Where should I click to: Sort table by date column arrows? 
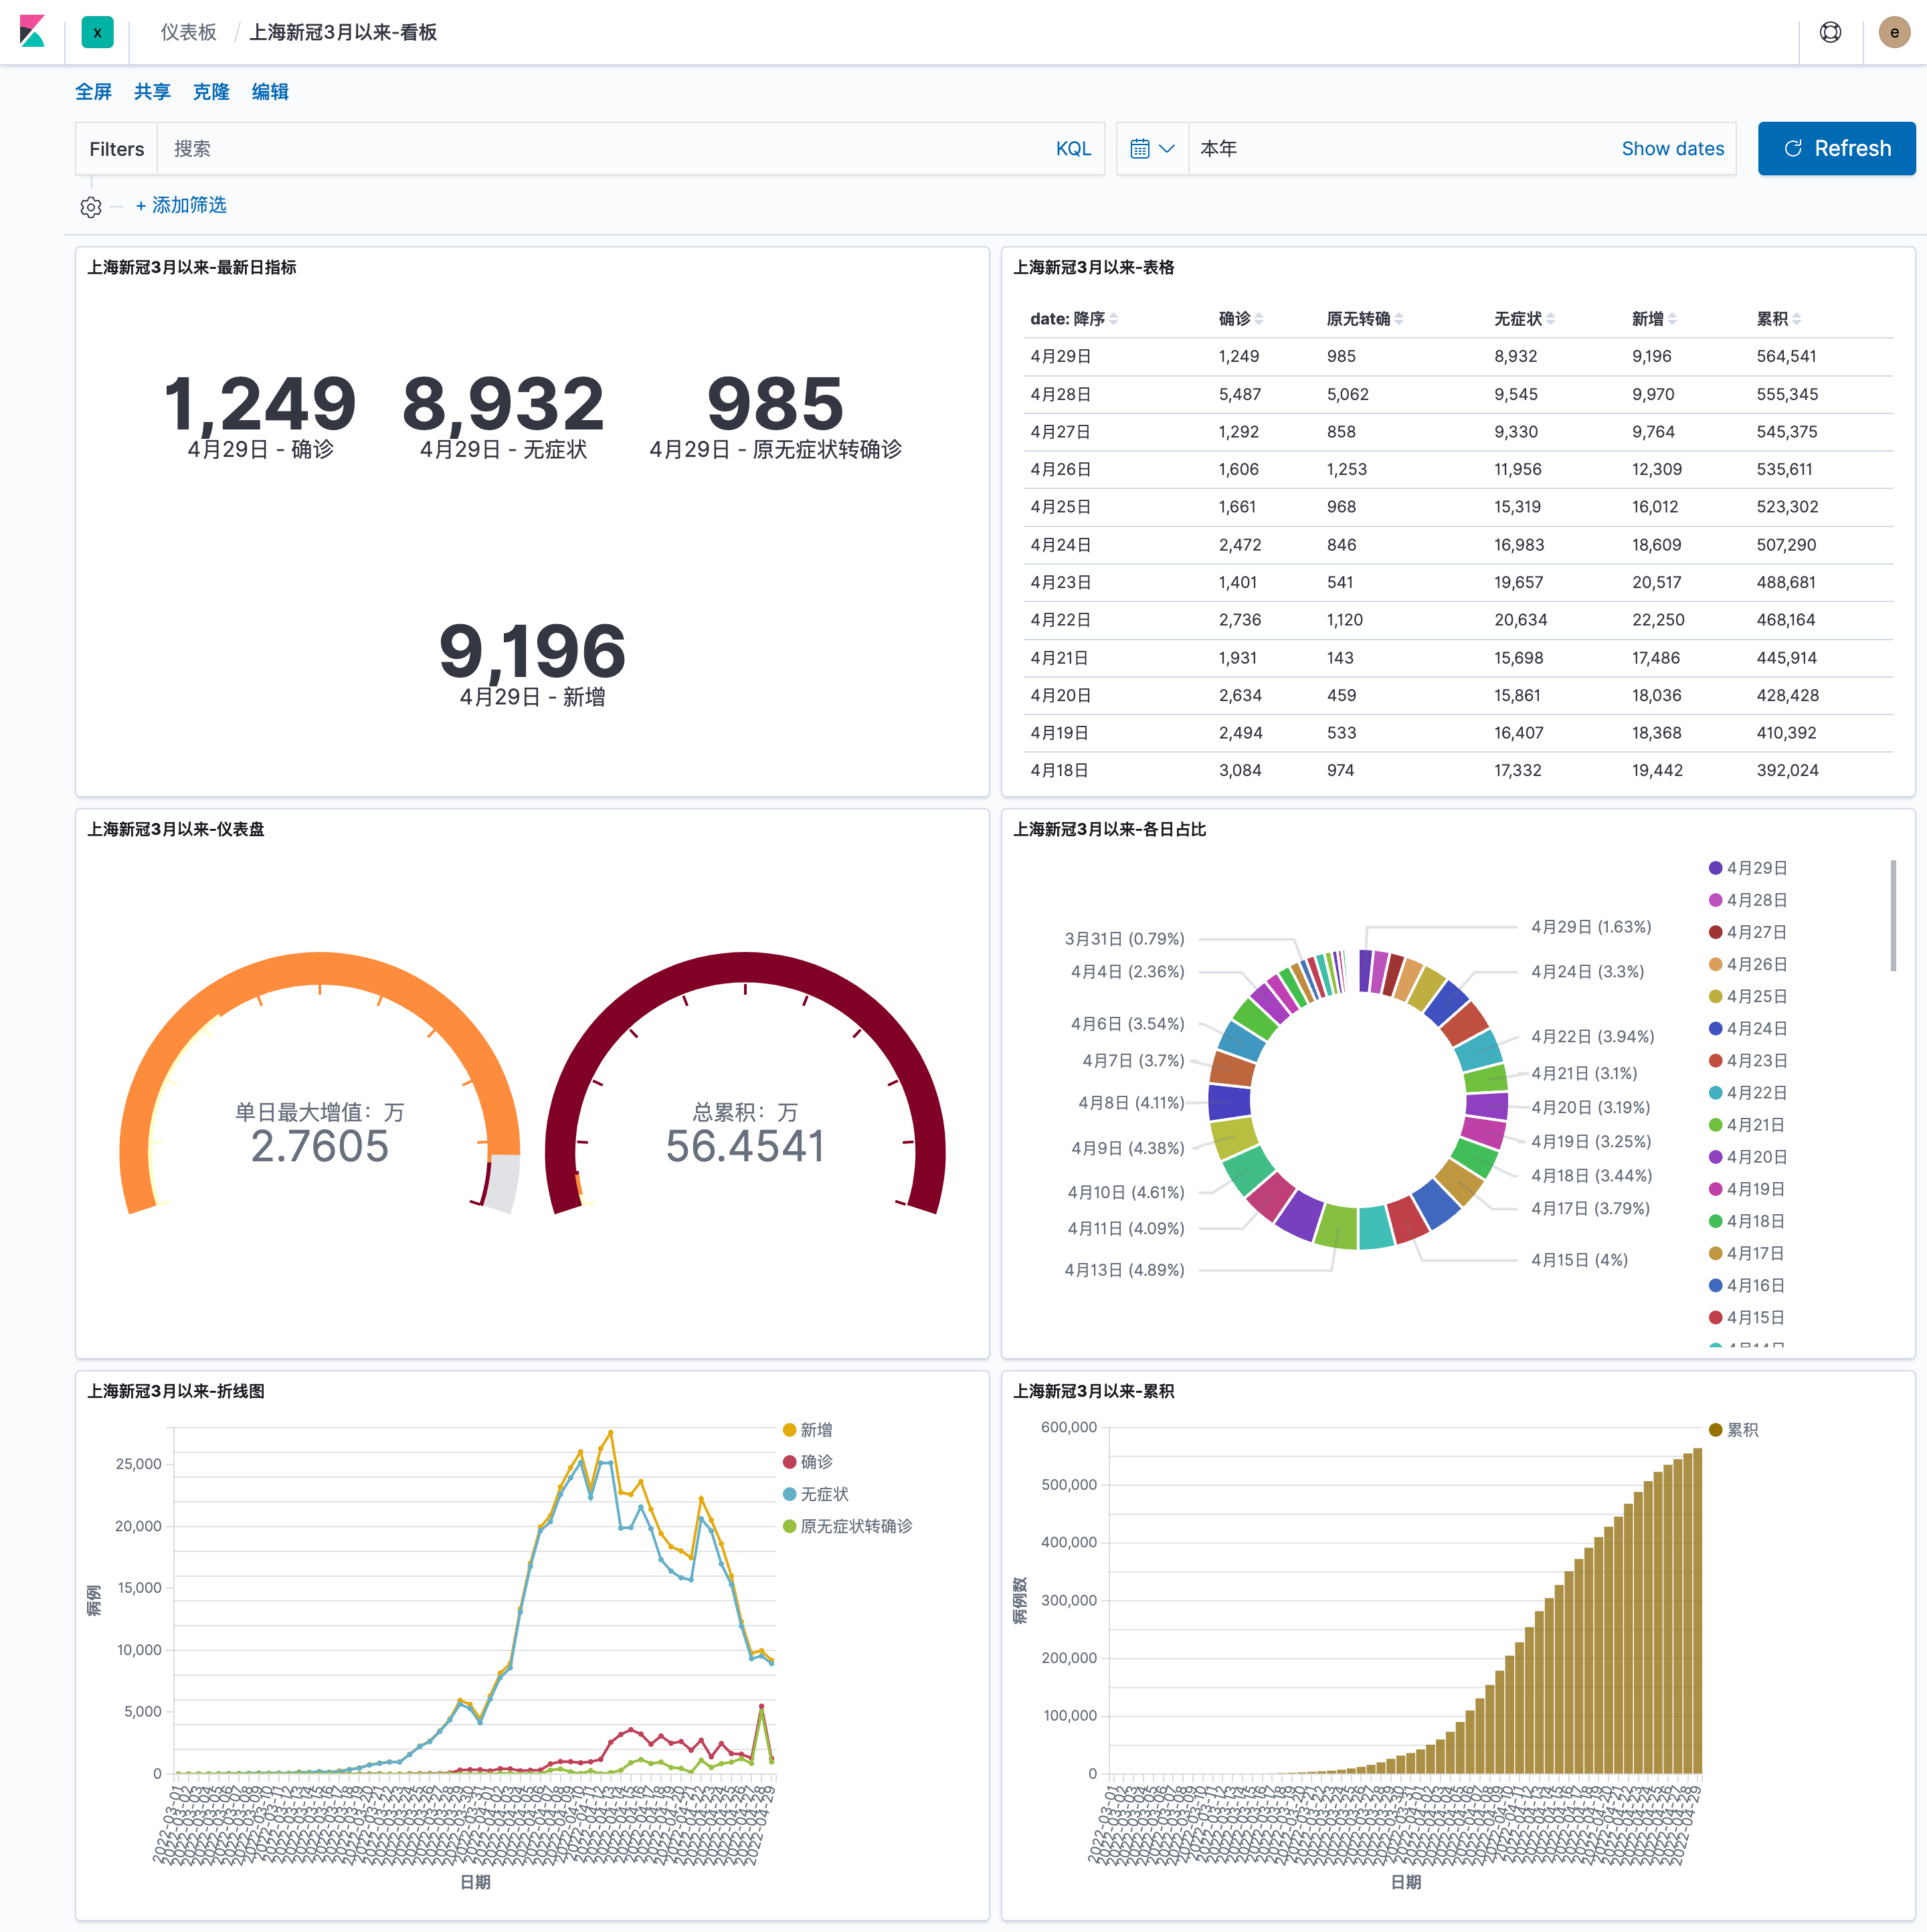1114,319
